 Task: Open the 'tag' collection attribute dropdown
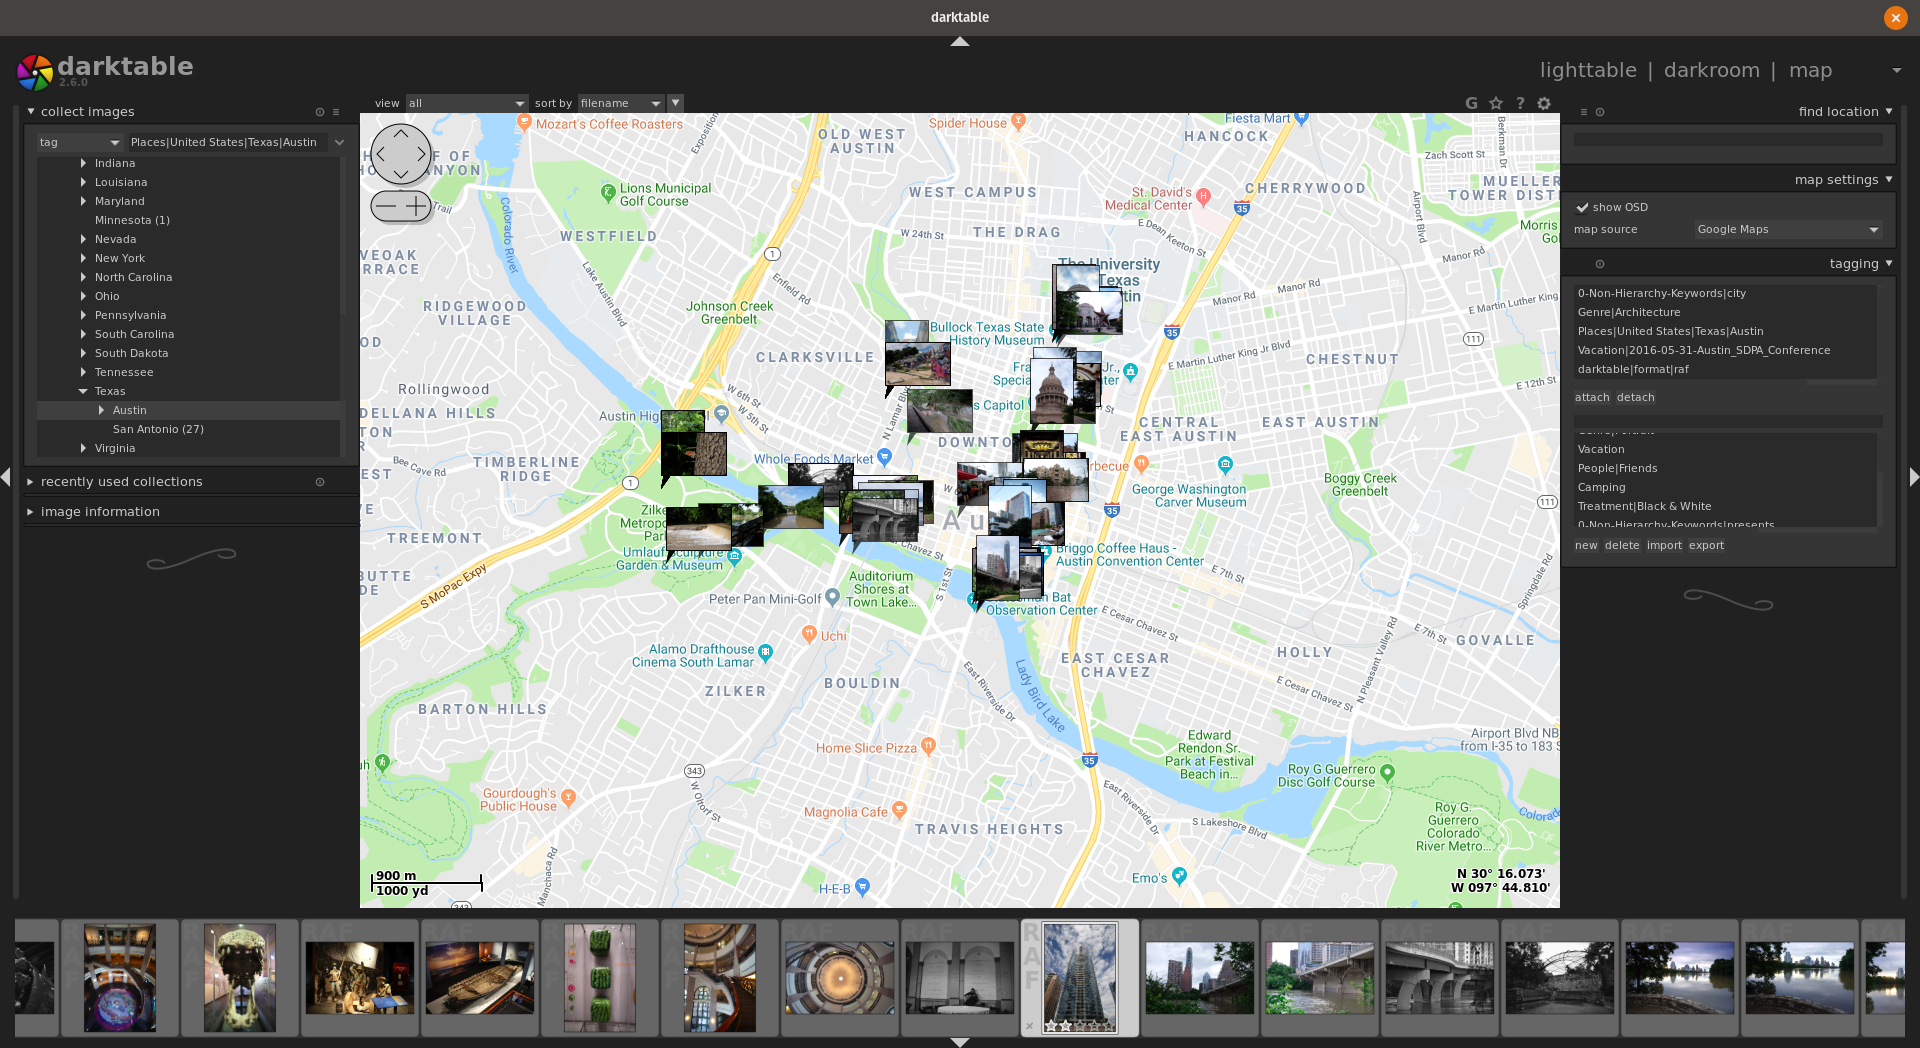pyautogui.click(x=79, y=142)
